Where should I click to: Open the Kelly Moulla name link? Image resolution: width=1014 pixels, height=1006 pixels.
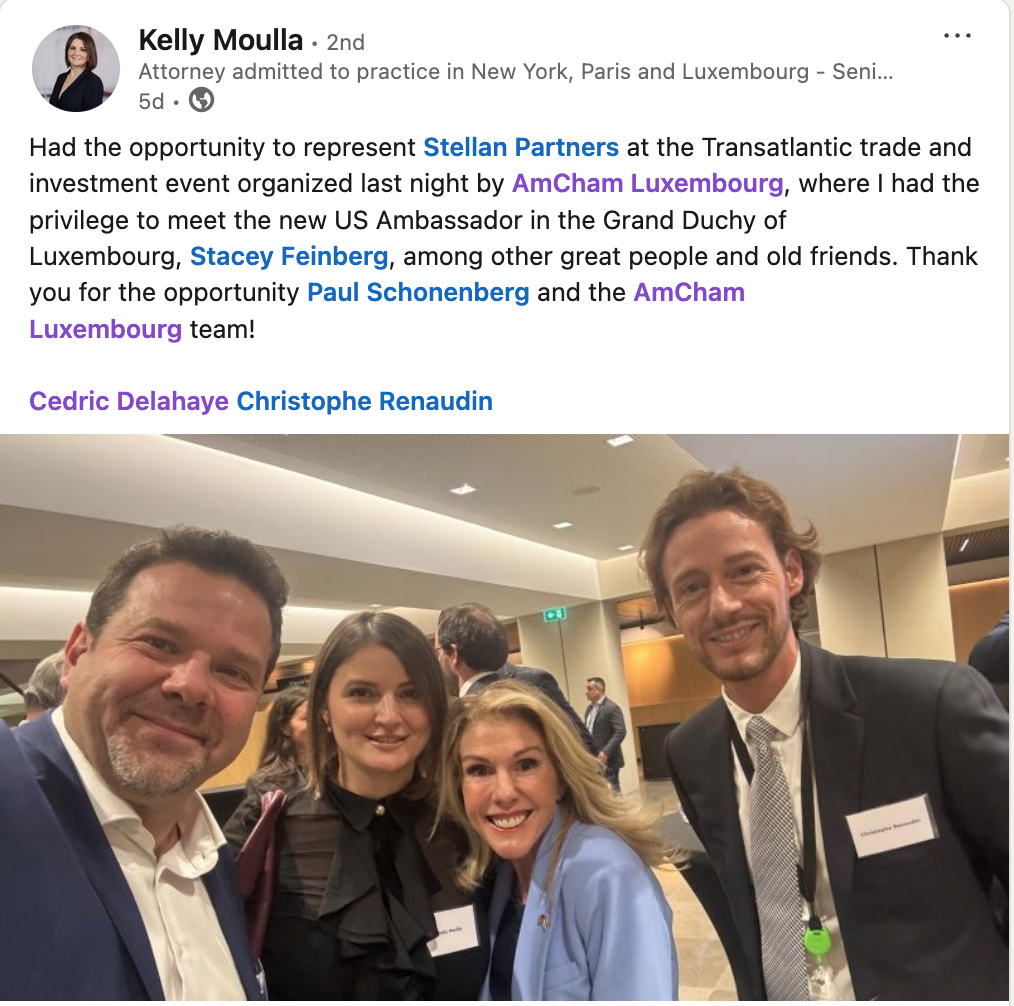click(221, 40)
